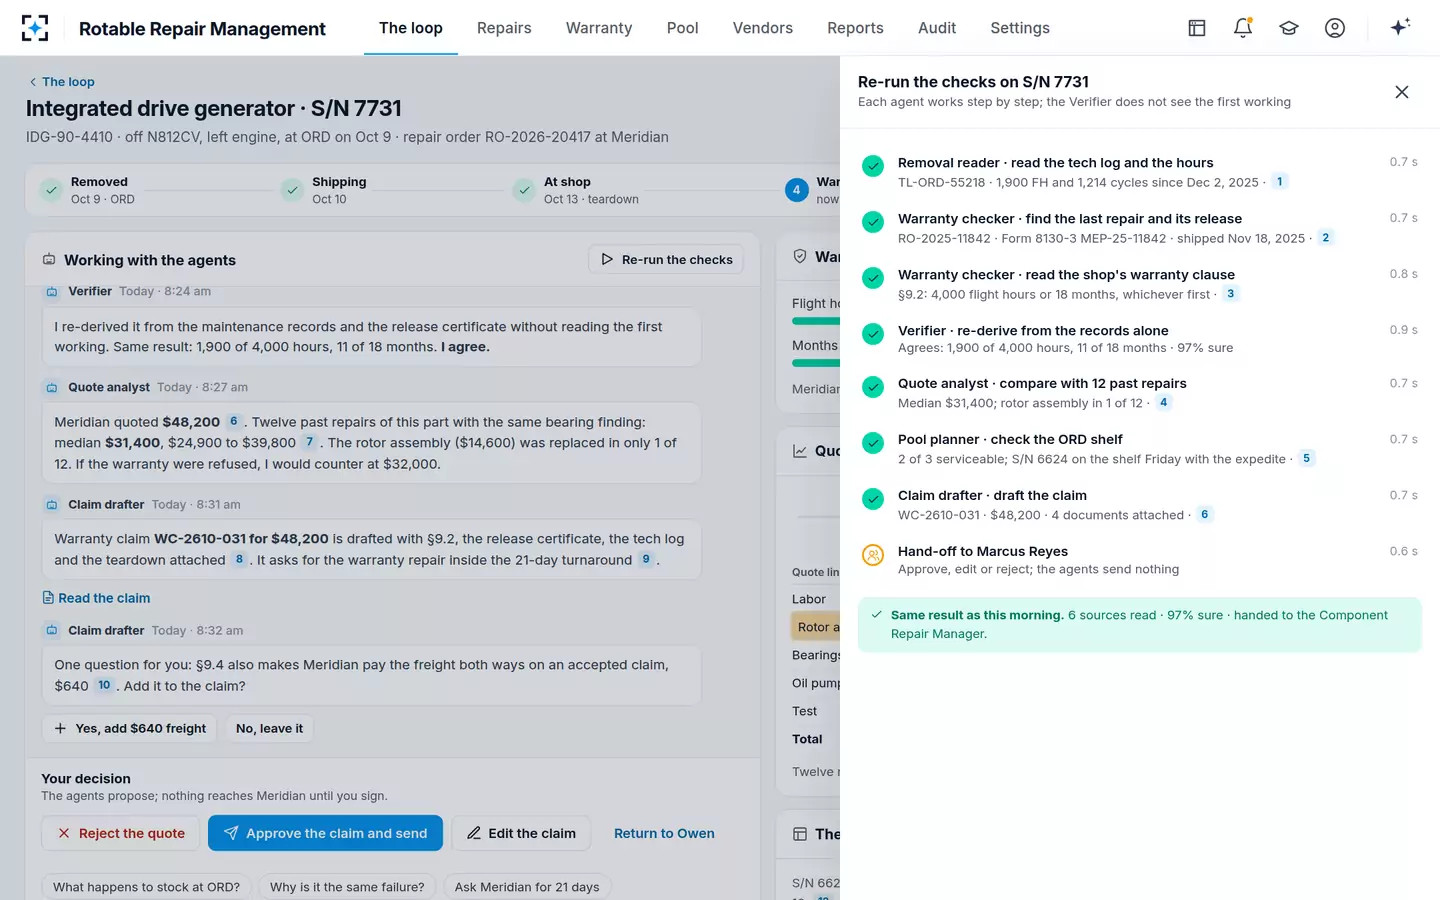Open the Warranty tab
The width and height of the screenshot is (1440, 900).
(599, 28)
